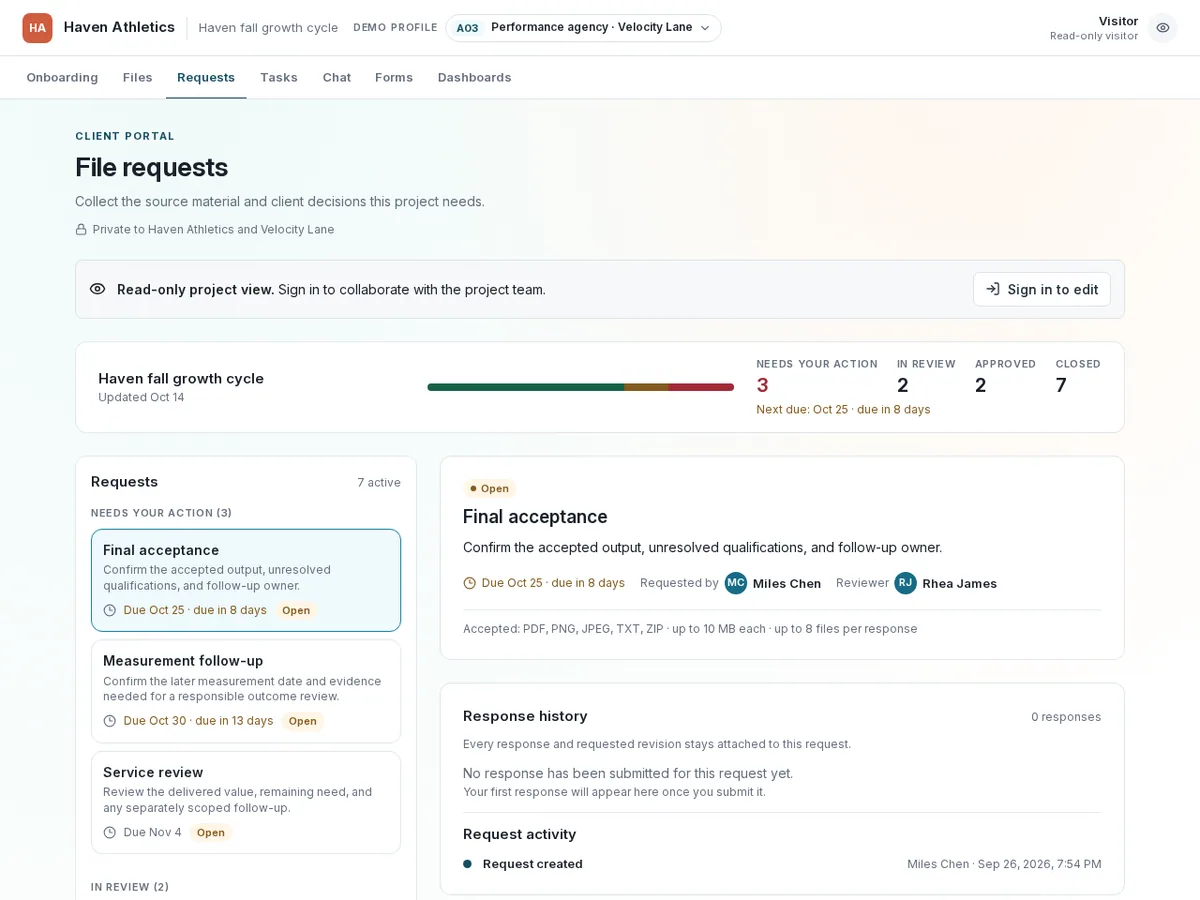
Task: Go to the Tasks tab
Action: tap(279, 77)
